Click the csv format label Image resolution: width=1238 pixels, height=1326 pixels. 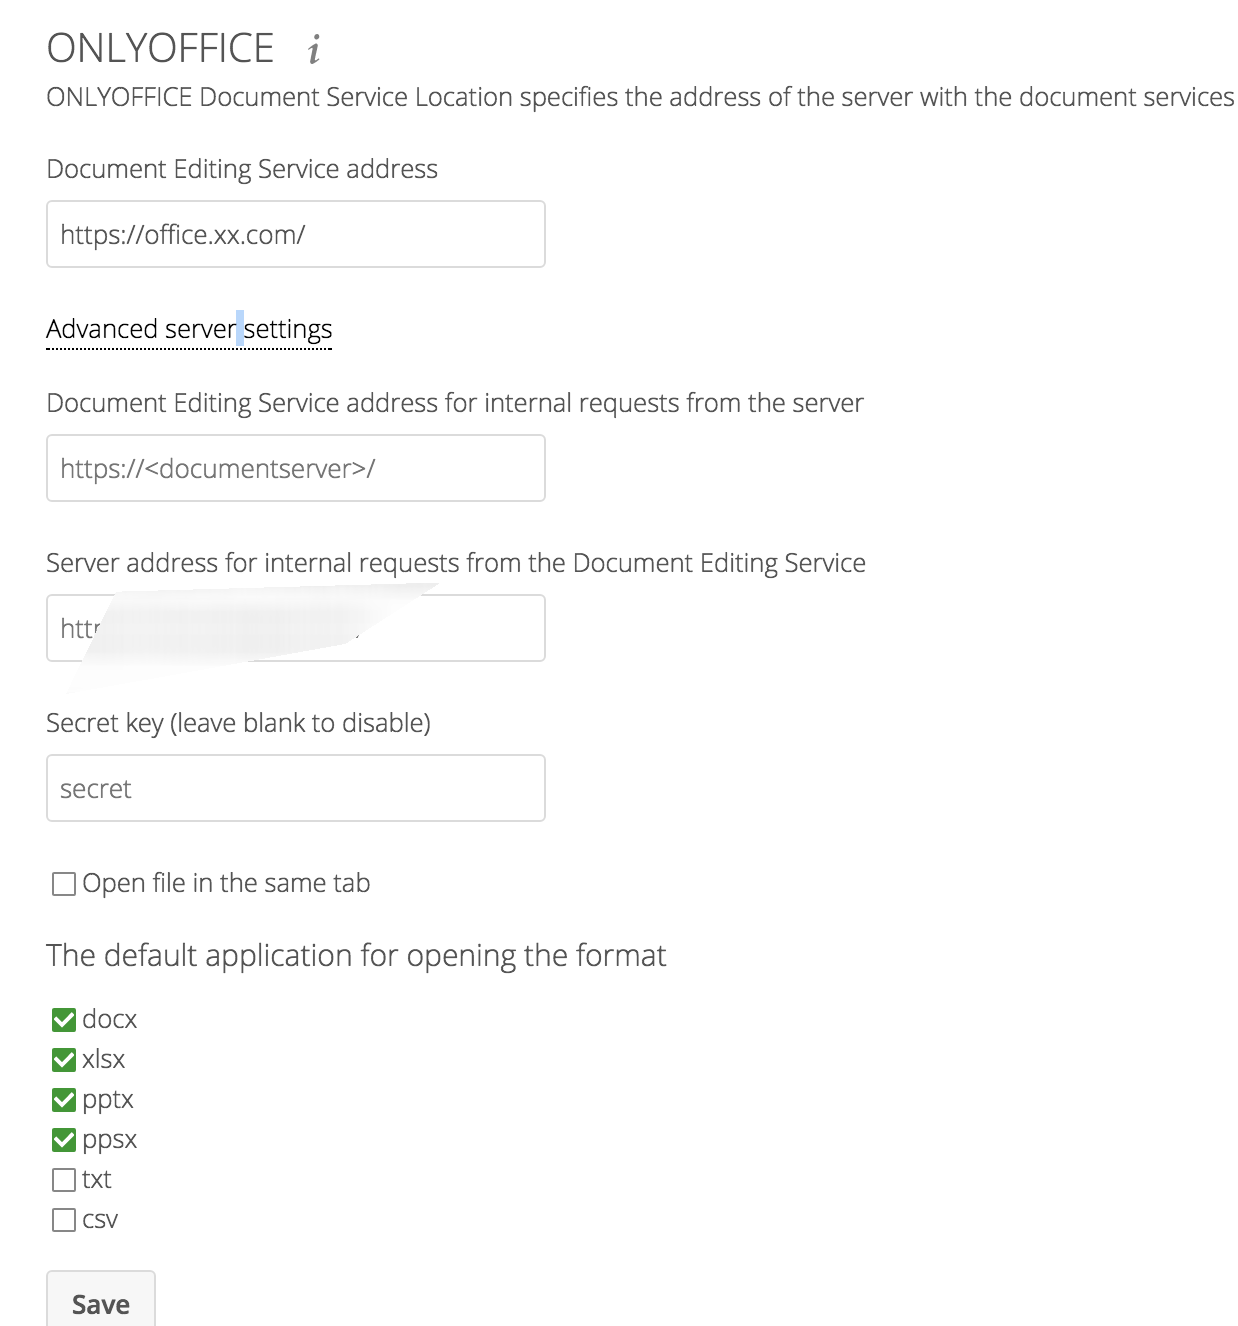coord(100,1219)
